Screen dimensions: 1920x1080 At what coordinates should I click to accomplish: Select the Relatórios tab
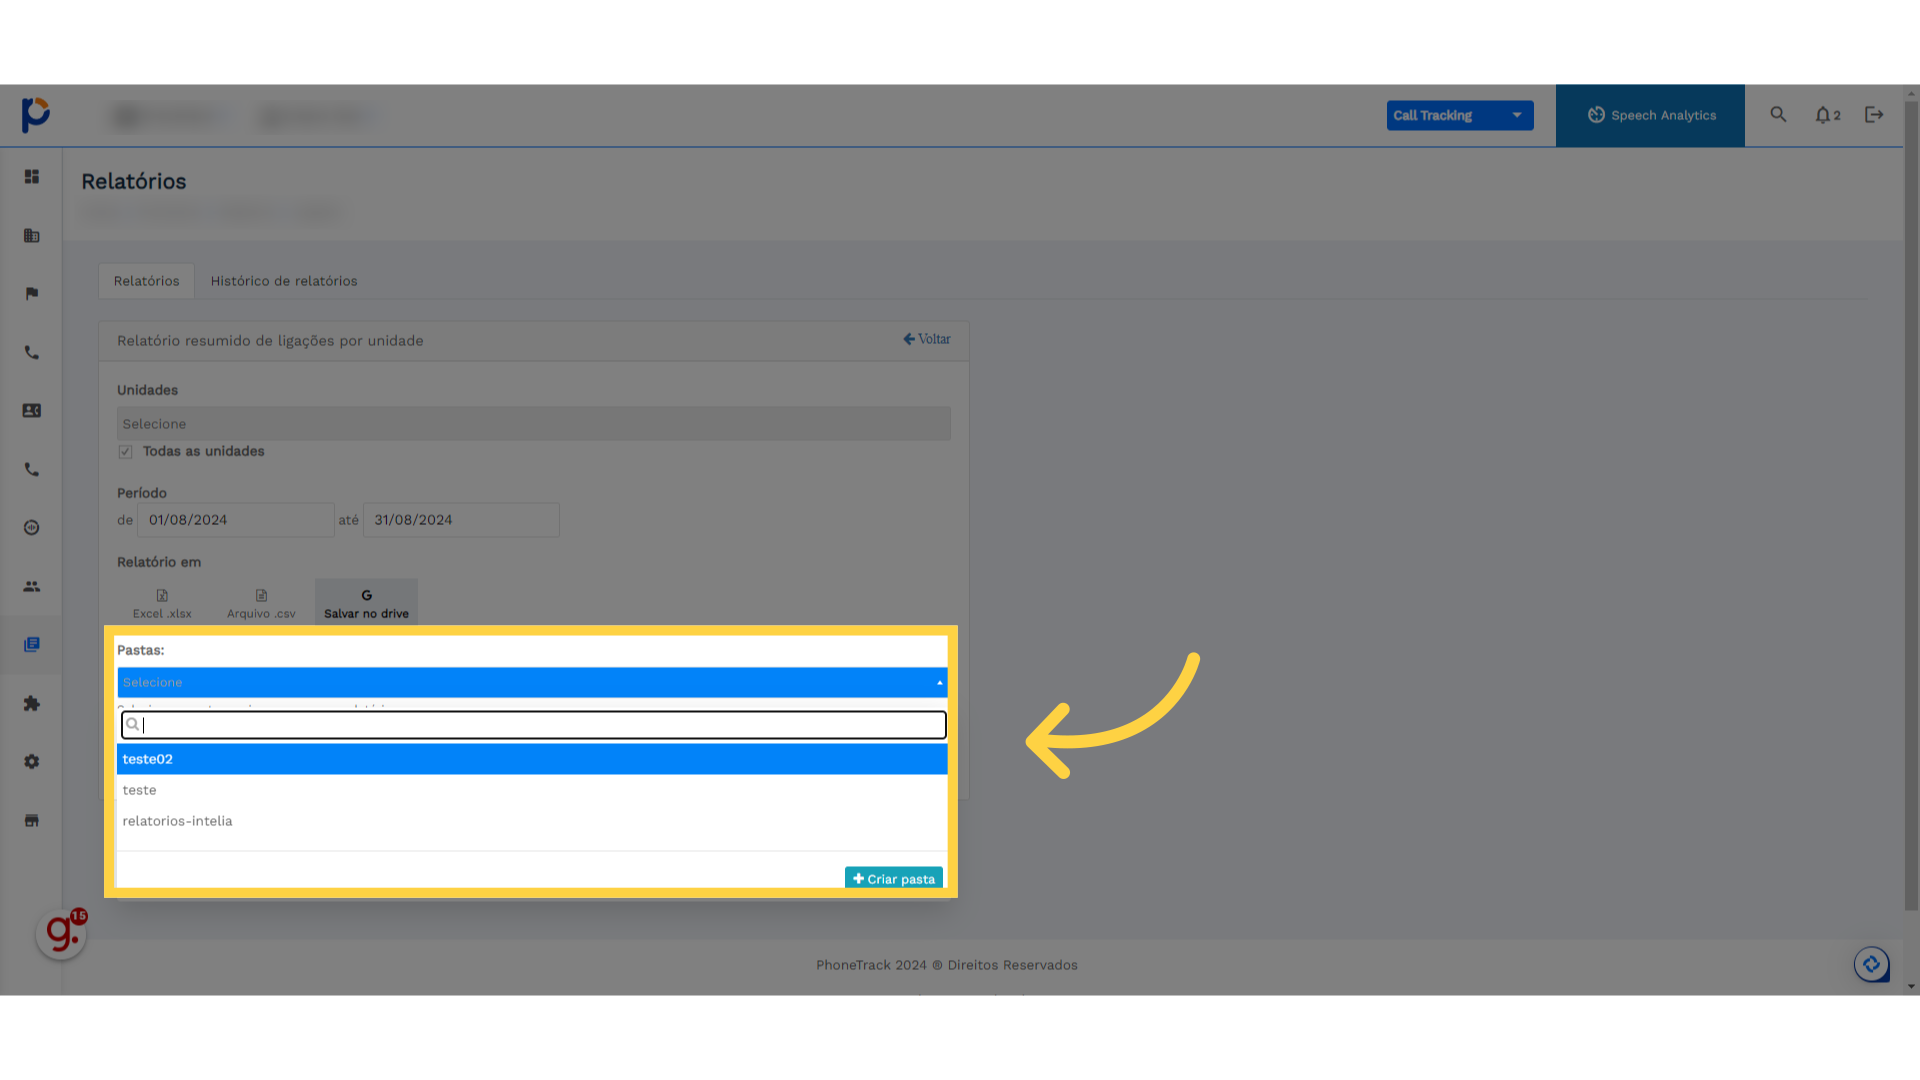point(146,281)
